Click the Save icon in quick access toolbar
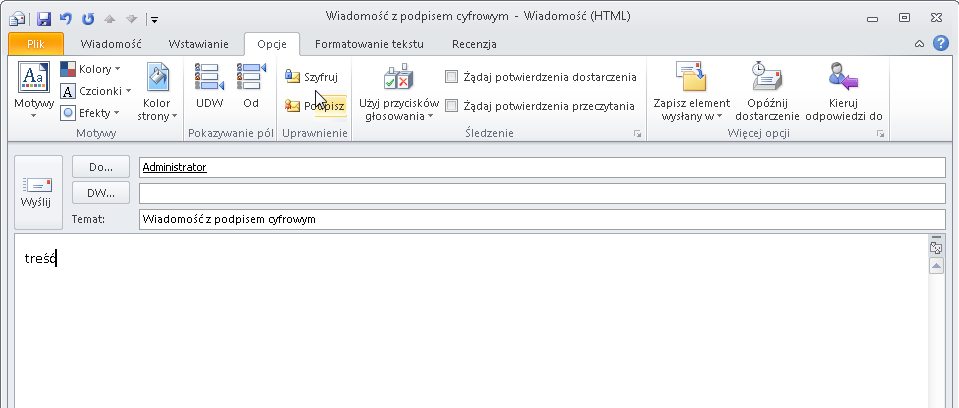The height and width of the screenshot is (408, 959). click(x=43, y=18)
